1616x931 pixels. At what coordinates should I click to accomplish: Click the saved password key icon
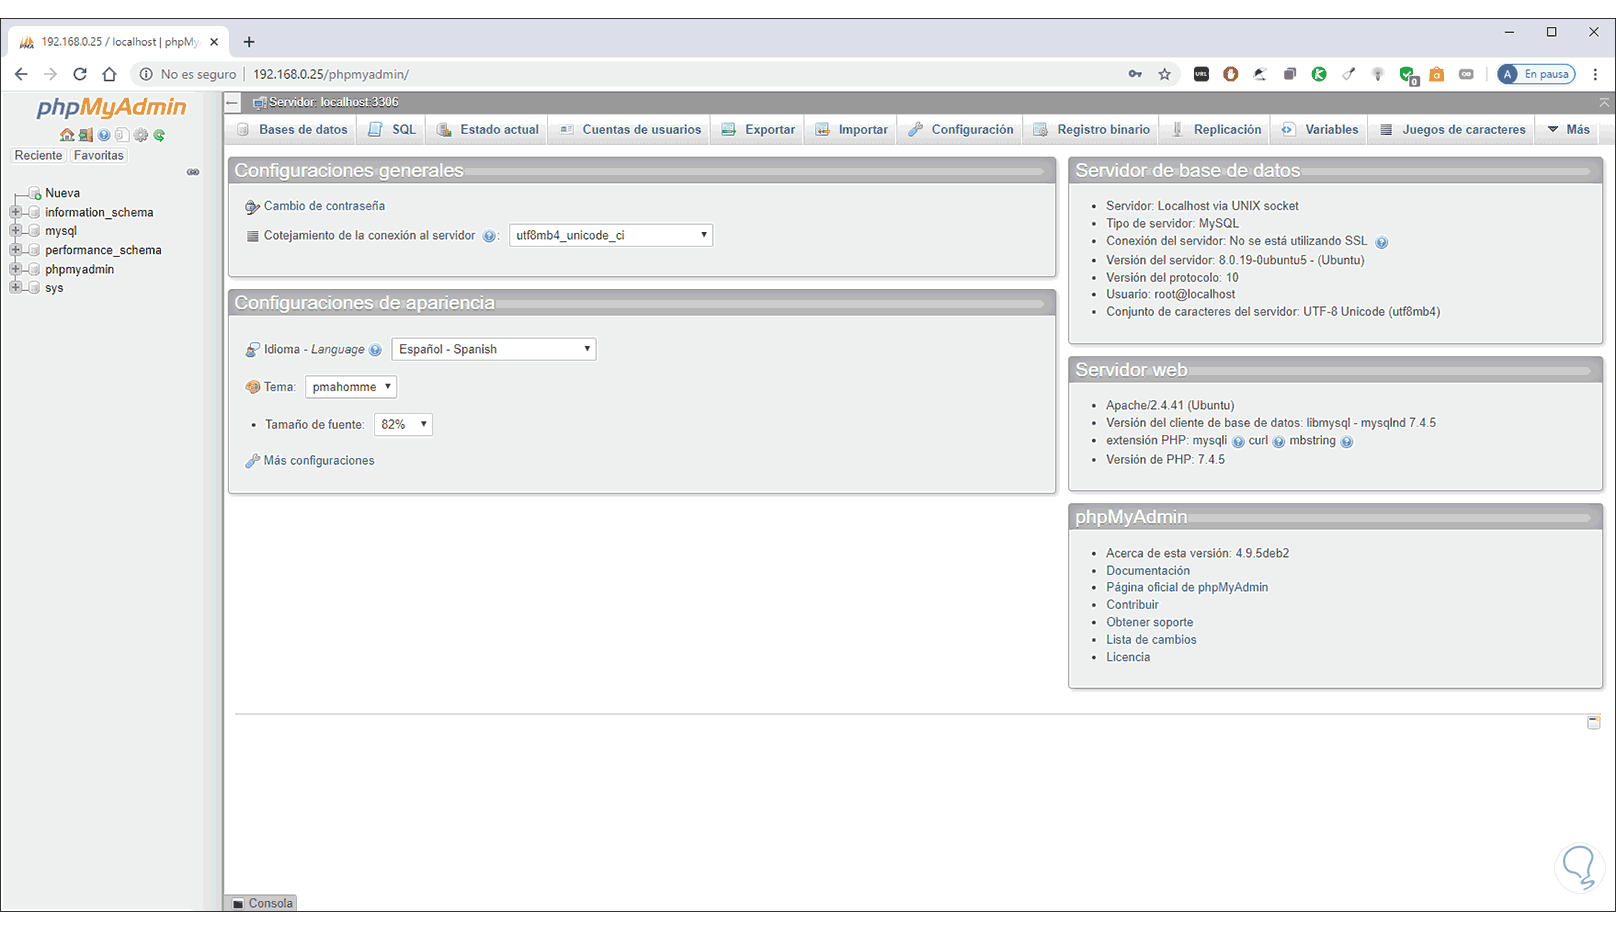(1135, 74)
